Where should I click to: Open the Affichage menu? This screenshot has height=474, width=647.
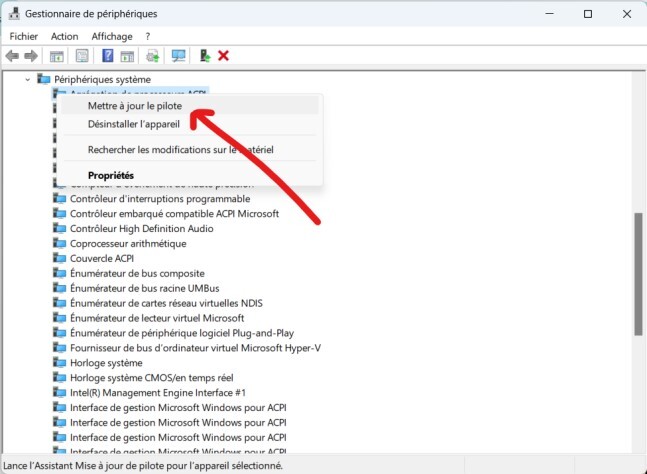point(111,36)
